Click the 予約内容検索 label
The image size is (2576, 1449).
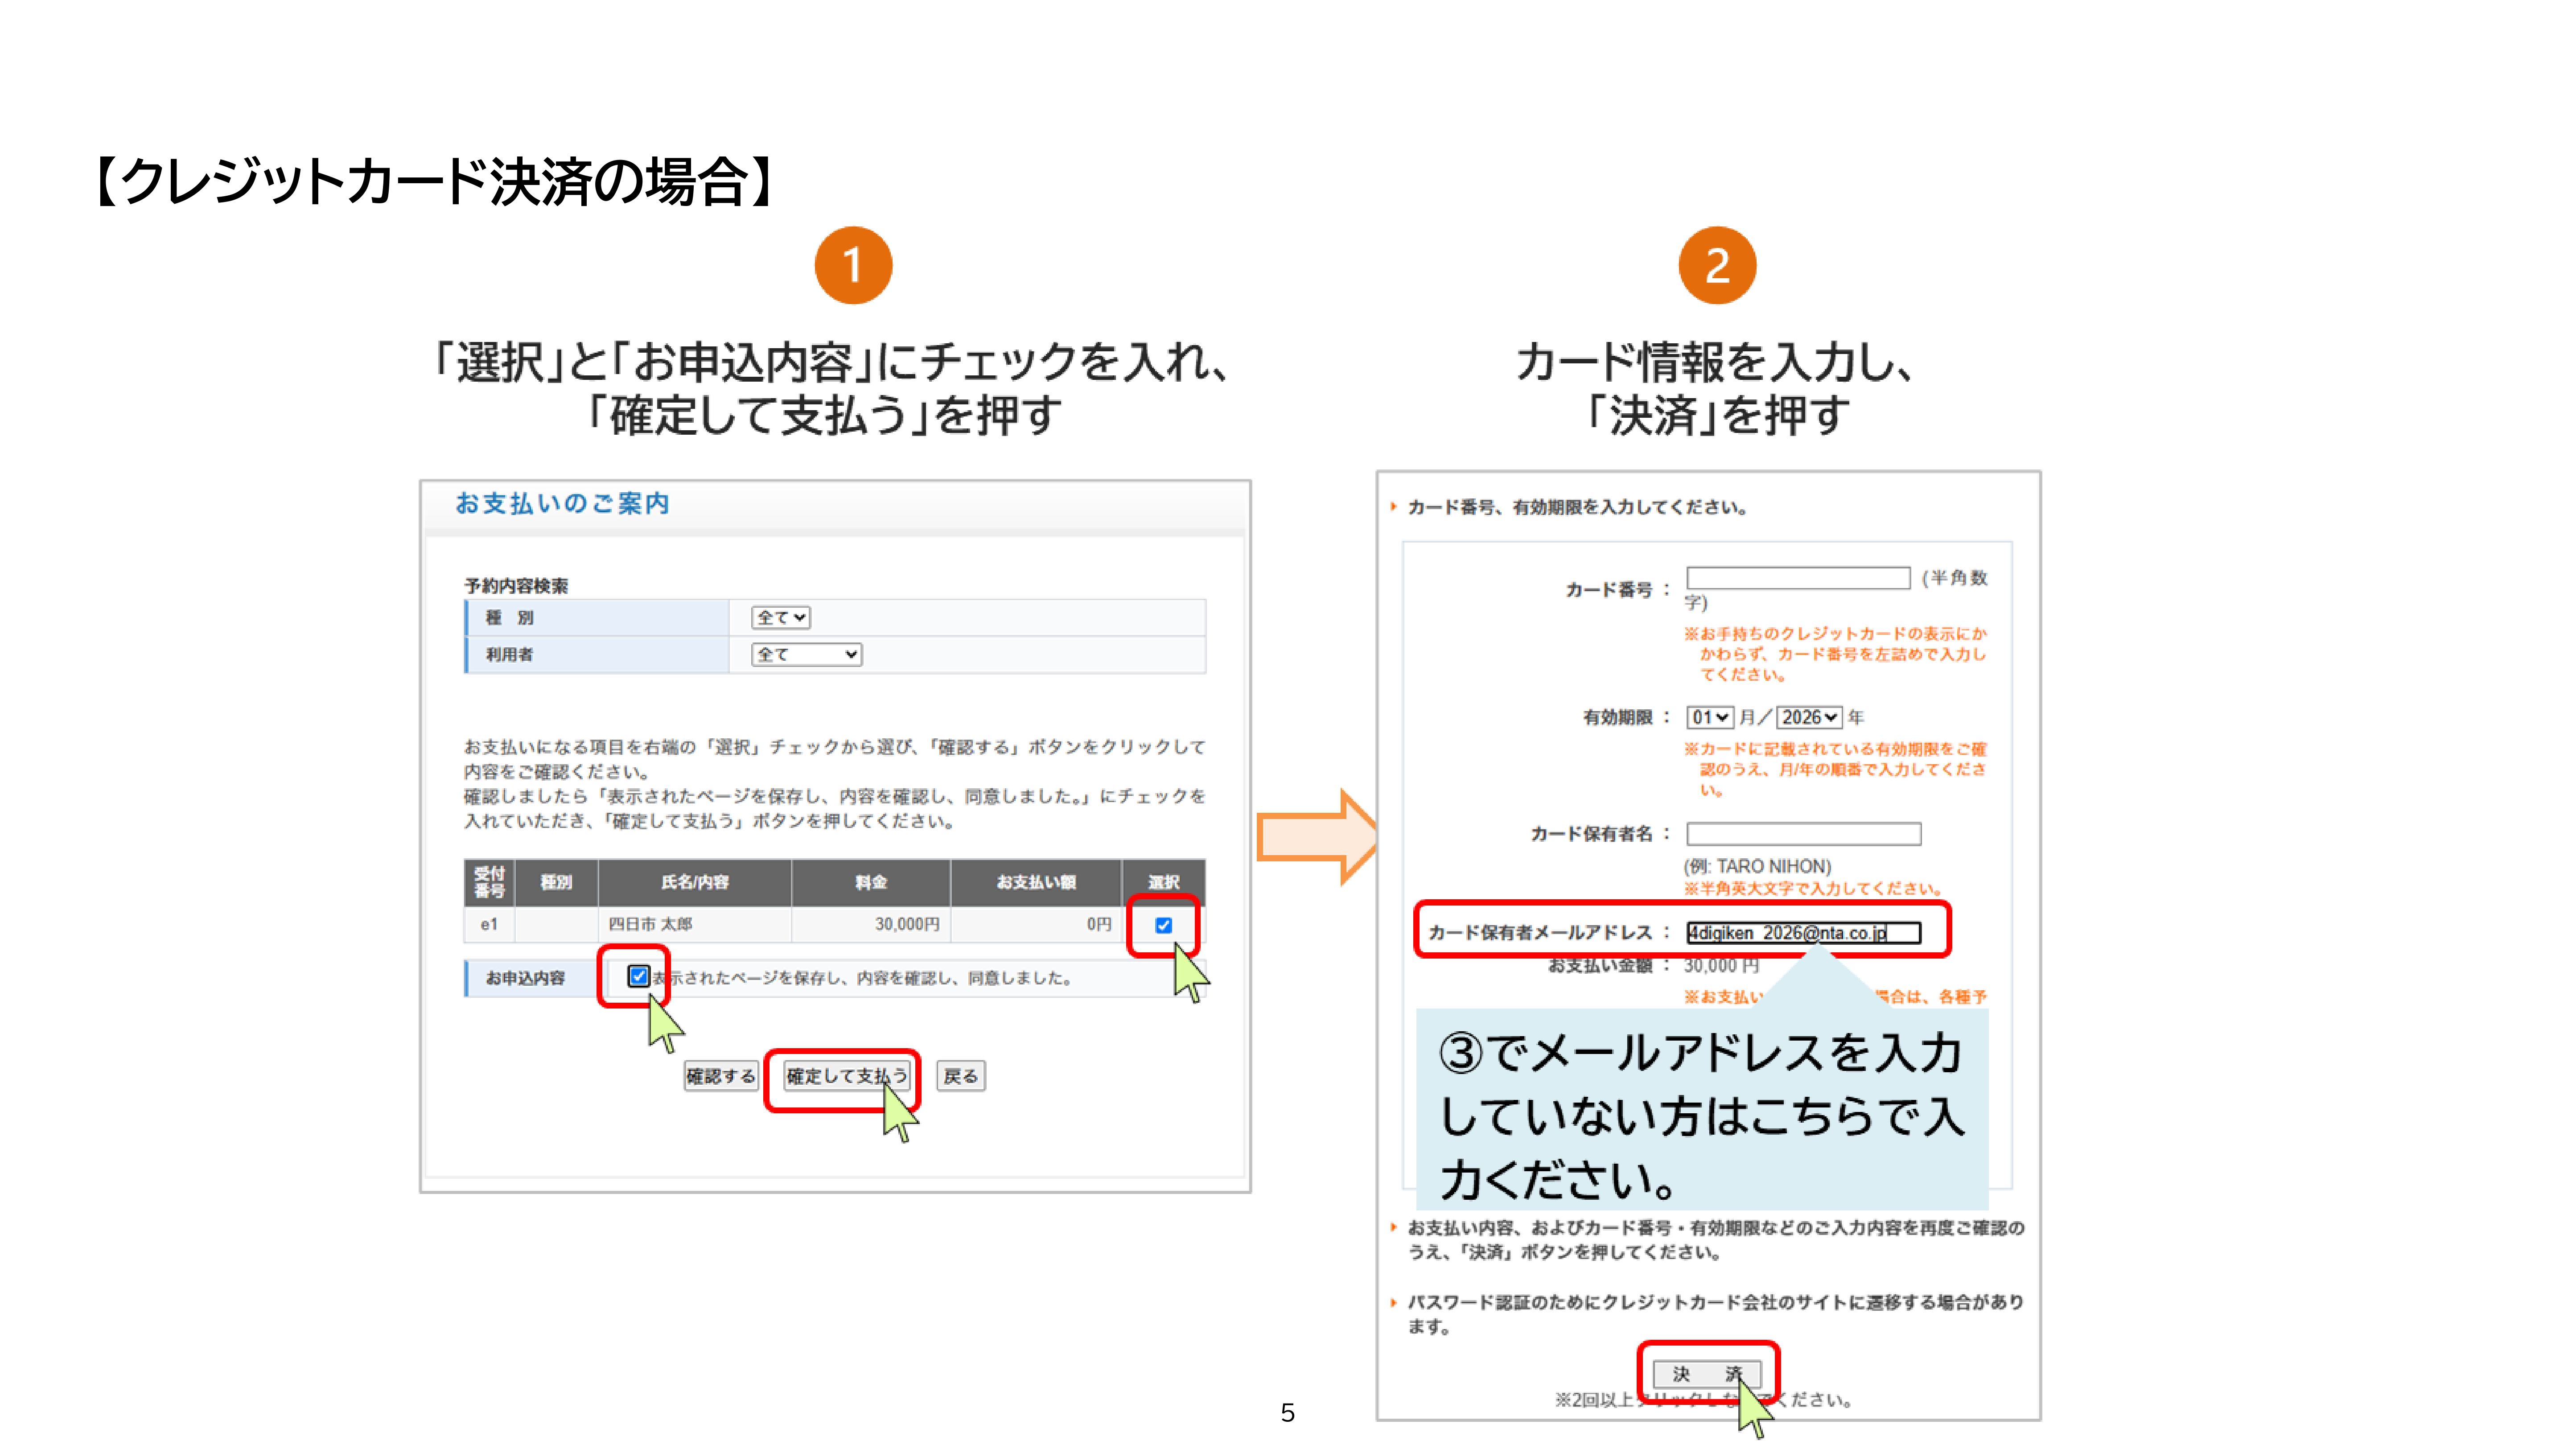[516, 585]
